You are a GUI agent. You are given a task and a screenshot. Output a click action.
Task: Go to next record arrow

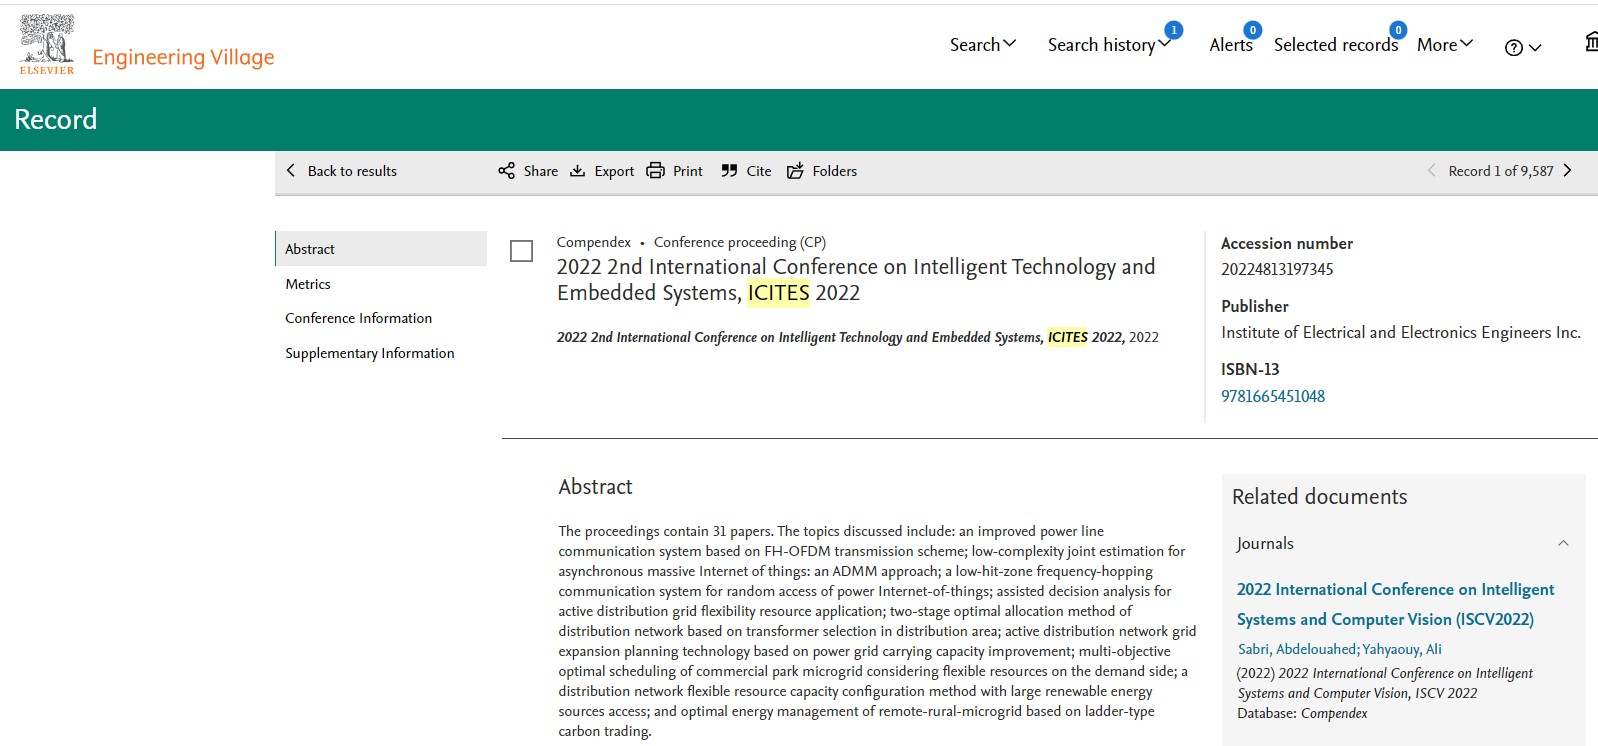1567,171
